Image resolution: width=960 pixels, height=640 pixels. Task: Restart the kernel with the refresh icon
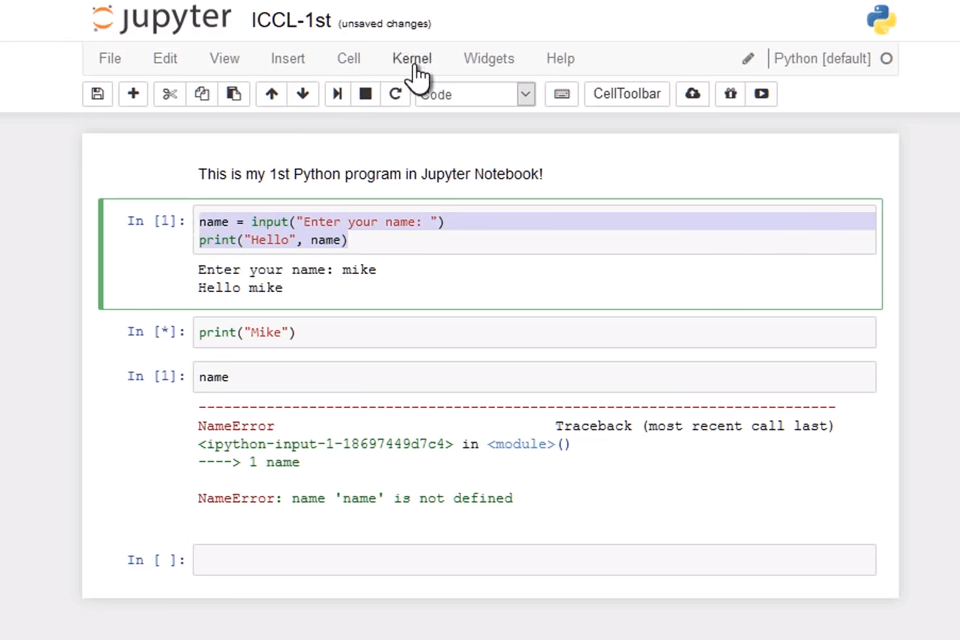[x=395, y=93]
